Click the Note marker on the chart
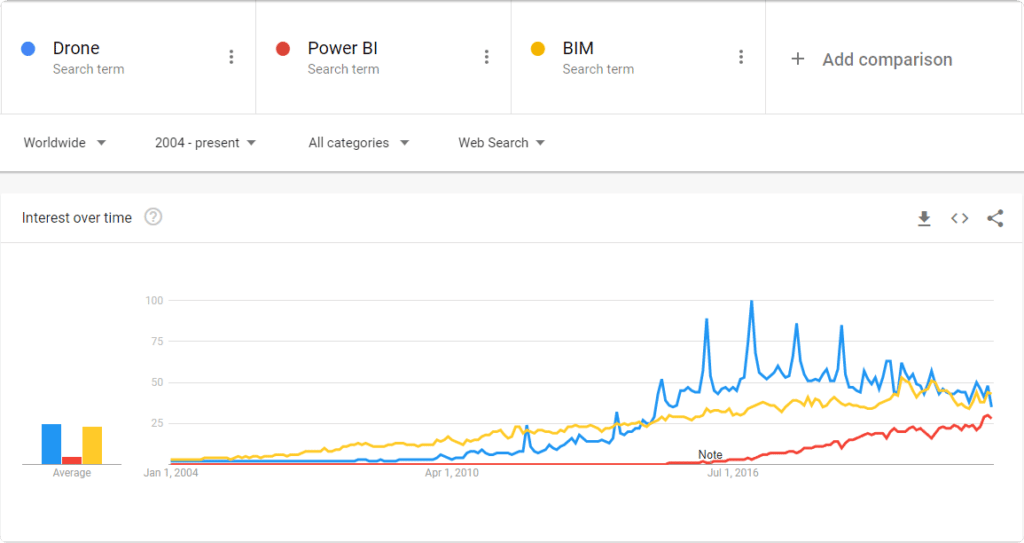Viewport: 1024px width, 543px height. pyautogui.click(x=710, y=455)
